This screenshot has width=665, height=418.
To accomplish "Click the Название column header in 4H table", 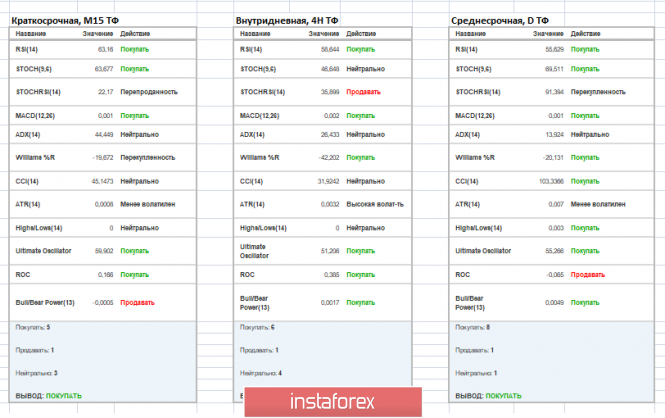I will (255, 33).
